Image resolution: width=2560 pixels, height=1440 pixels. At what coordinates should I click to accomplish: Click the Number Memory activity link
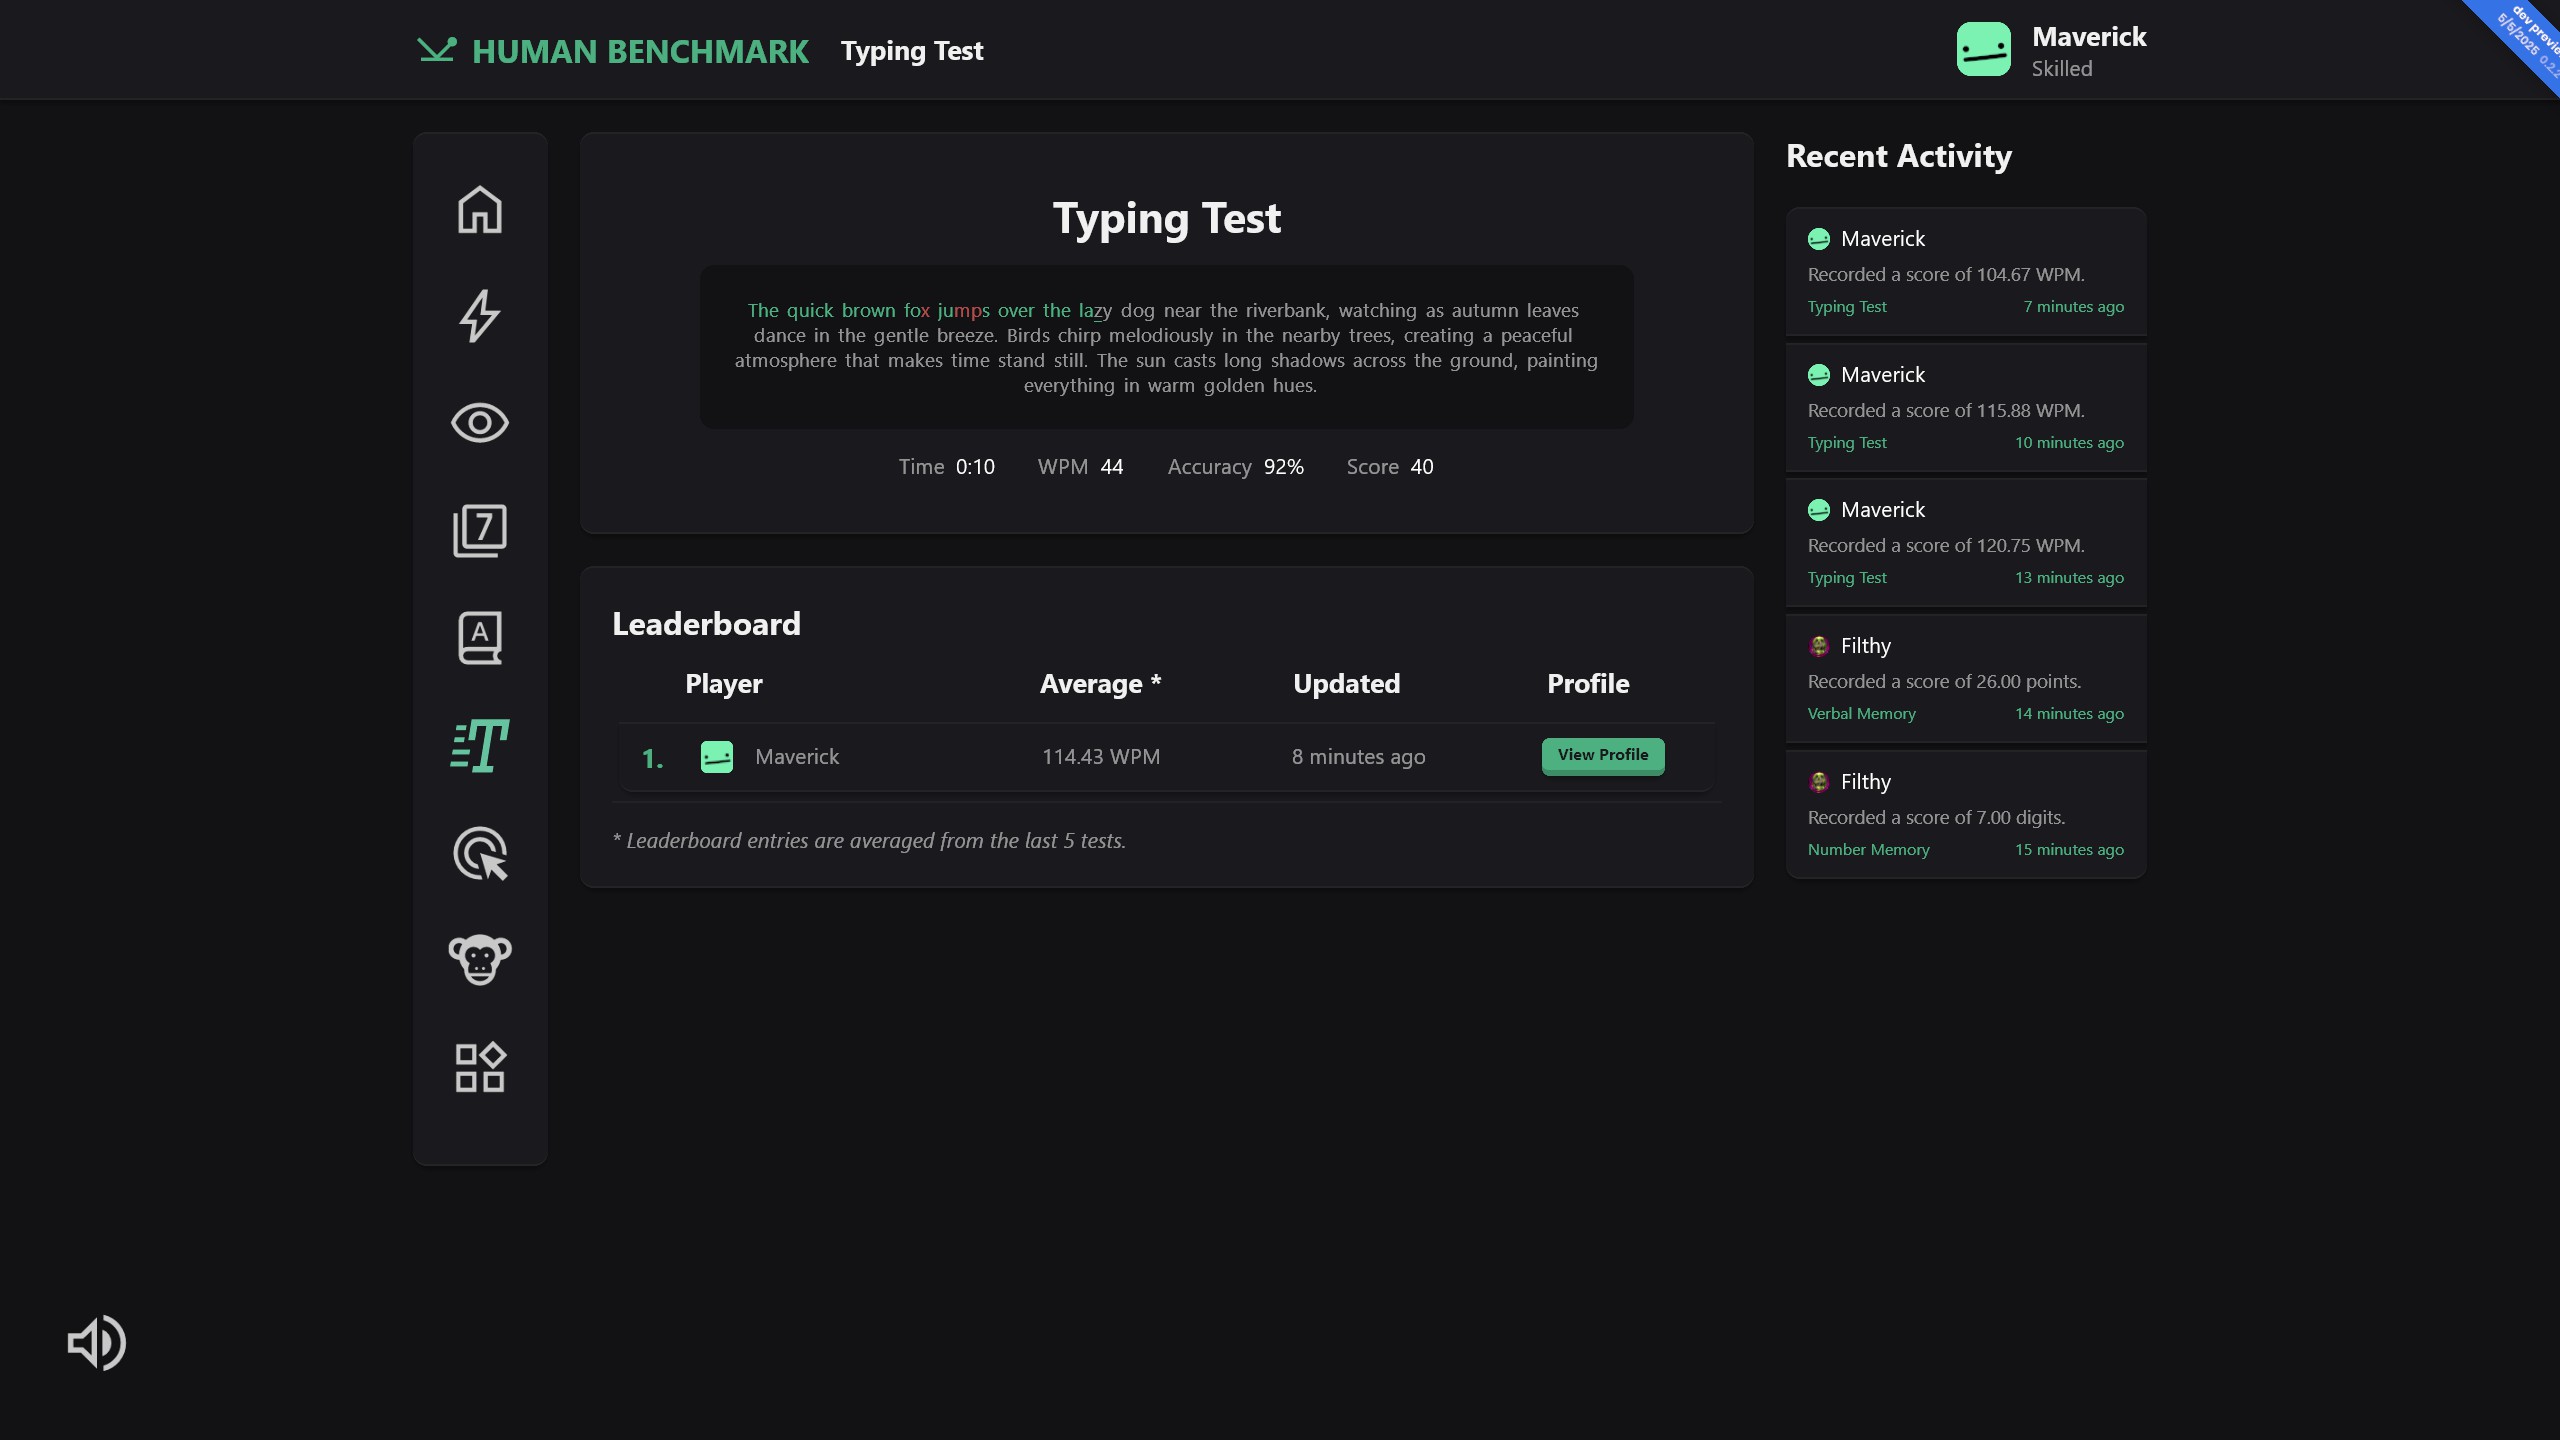(x=1868, y=850)
